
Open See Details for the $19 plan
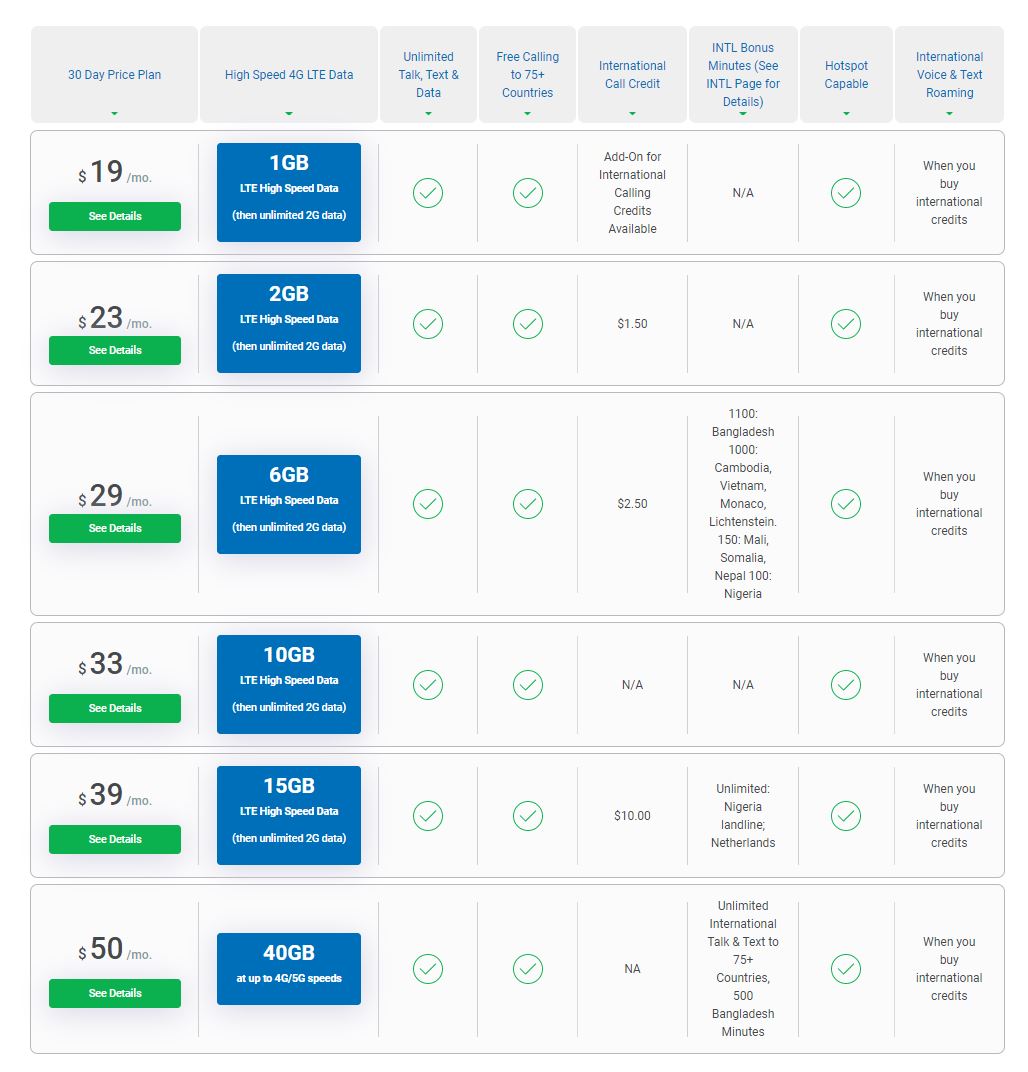point(115,216)
